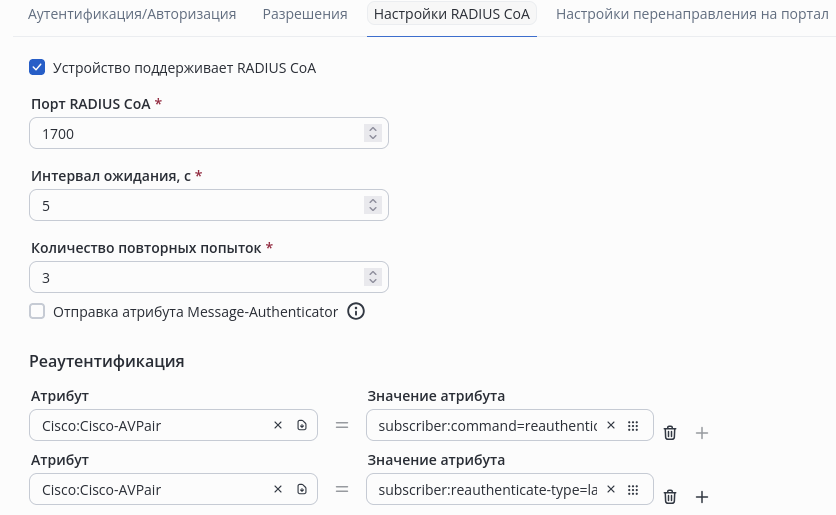Delete the second reauthentication attribute row
This screenshot has width=836, height=515.
670,497
